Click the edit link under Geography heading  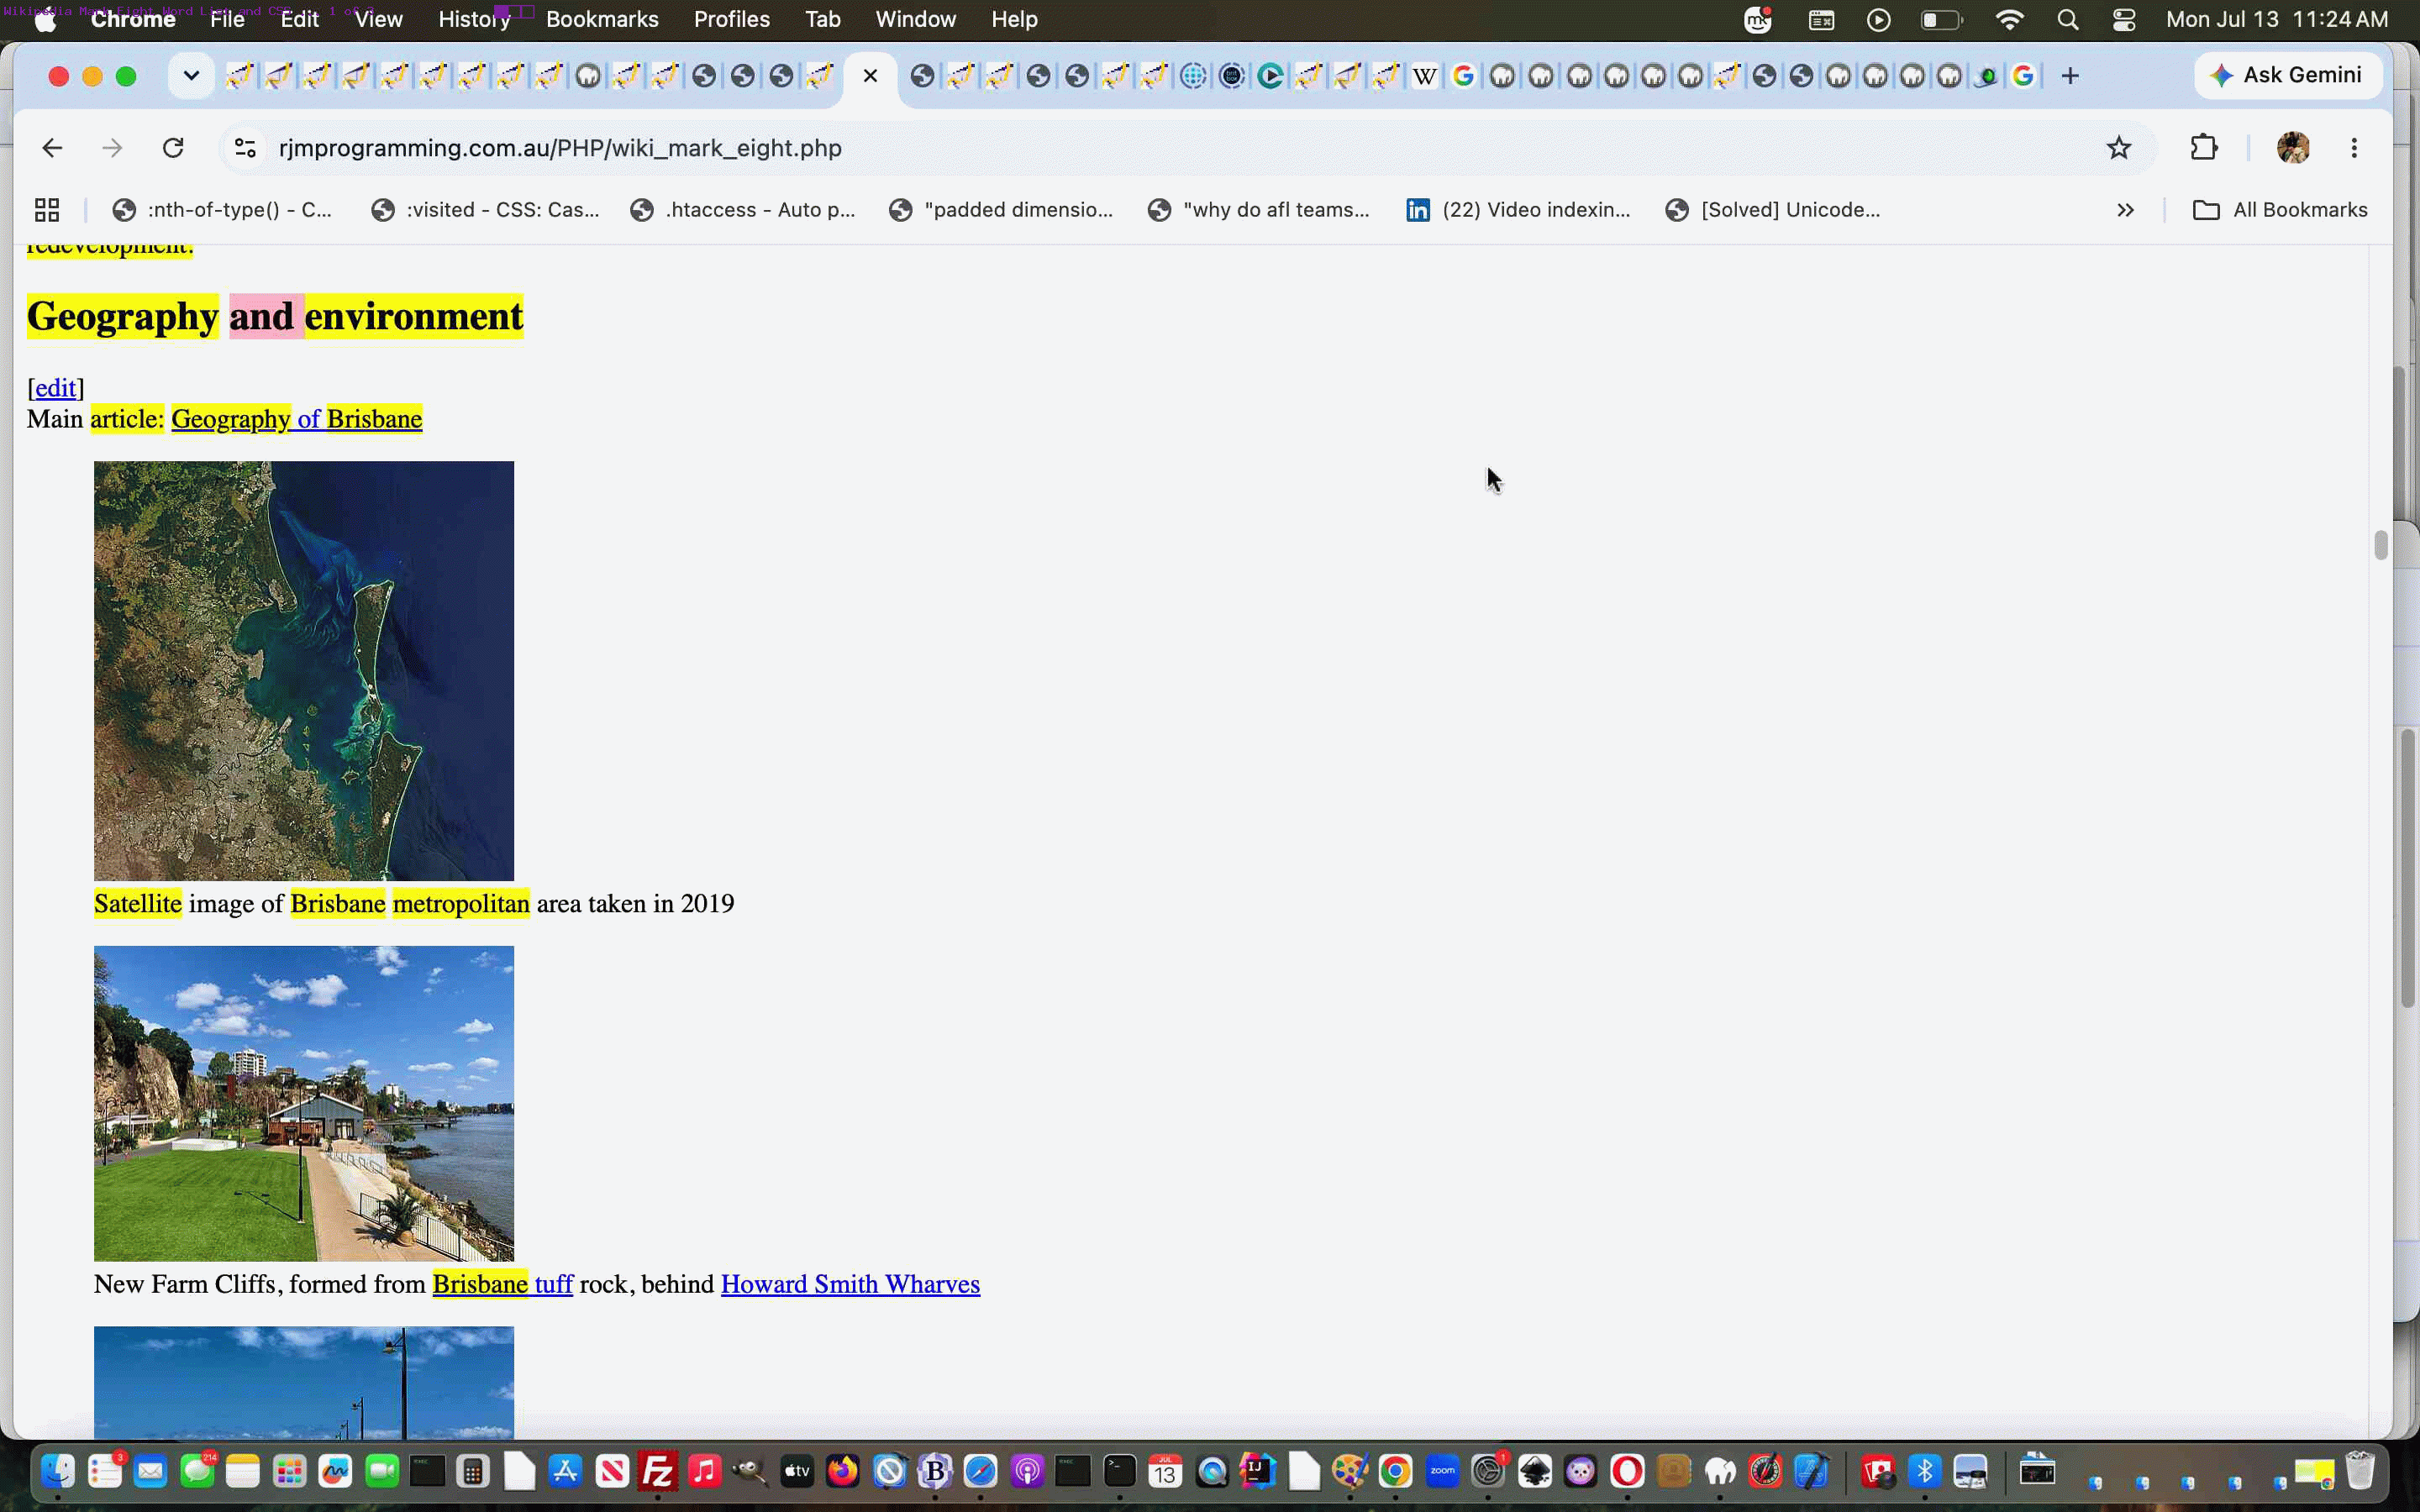(x=56, y=388)
